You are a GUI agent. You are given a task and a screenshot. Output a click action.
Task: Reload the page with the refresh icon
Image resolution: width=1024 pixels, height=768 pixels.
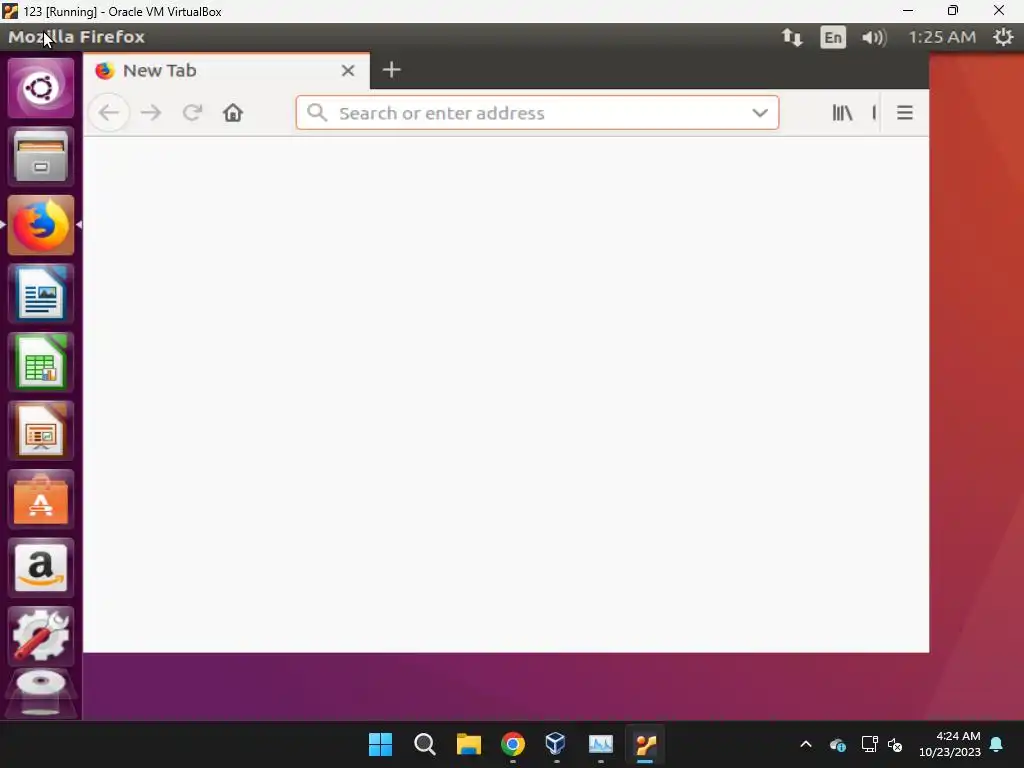(192, 112)
